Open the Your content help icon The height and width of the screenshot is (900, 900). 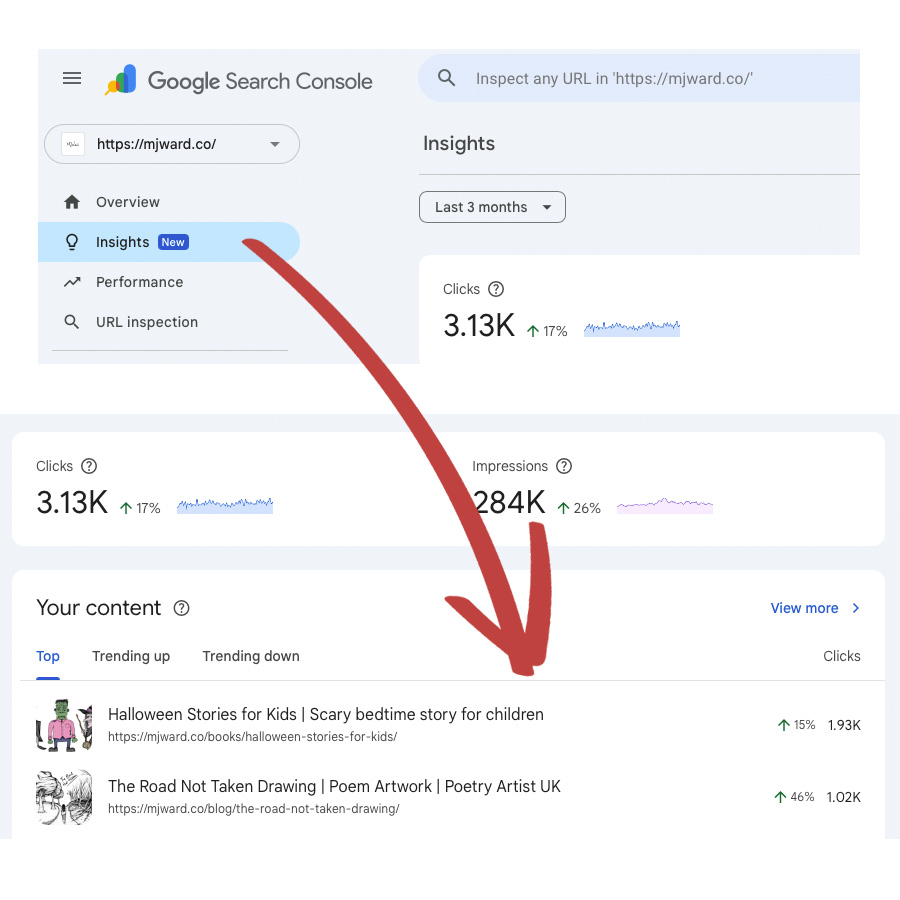[182, 608]
